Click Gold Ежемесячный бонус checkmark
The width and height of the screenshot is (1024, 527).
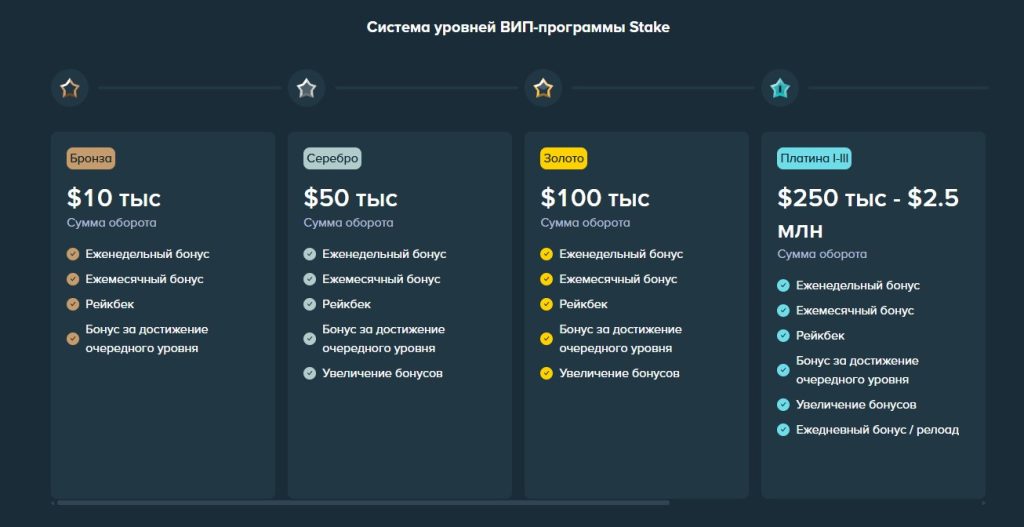tap(547, 279)
